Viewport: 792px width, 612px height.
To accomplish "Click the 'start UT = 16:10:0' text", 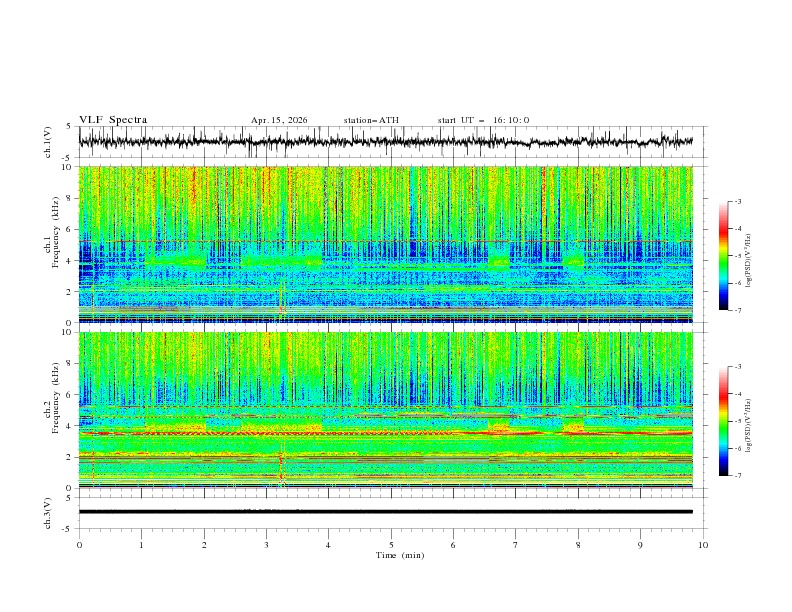I will click(x=483, y=120).
